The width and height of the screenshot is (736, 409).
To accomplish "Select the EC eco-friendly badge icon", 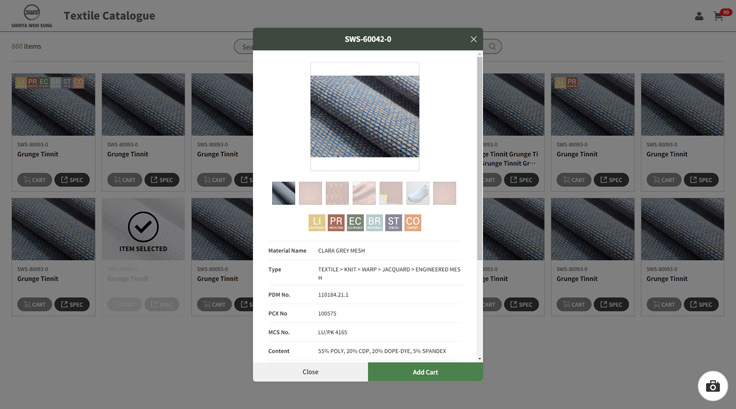I will click(x=355, y=222).
